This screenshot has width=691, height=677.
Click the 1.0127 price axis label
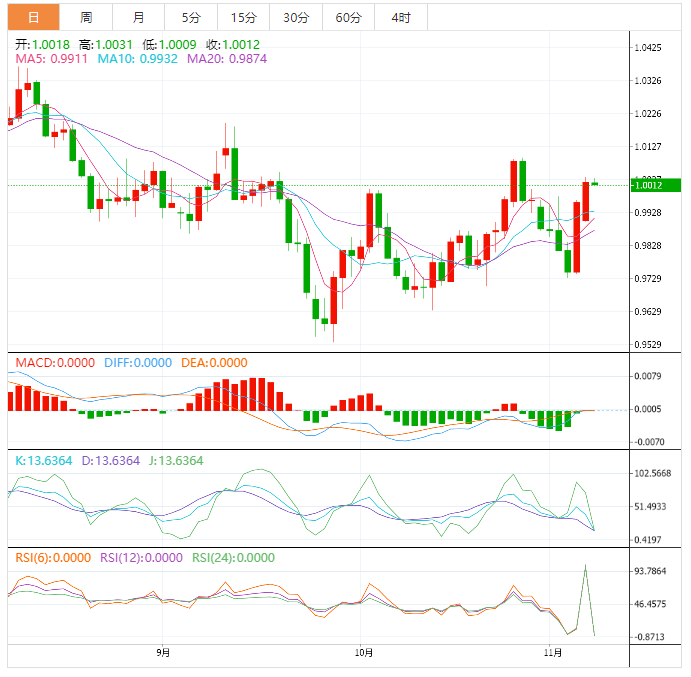648,146
